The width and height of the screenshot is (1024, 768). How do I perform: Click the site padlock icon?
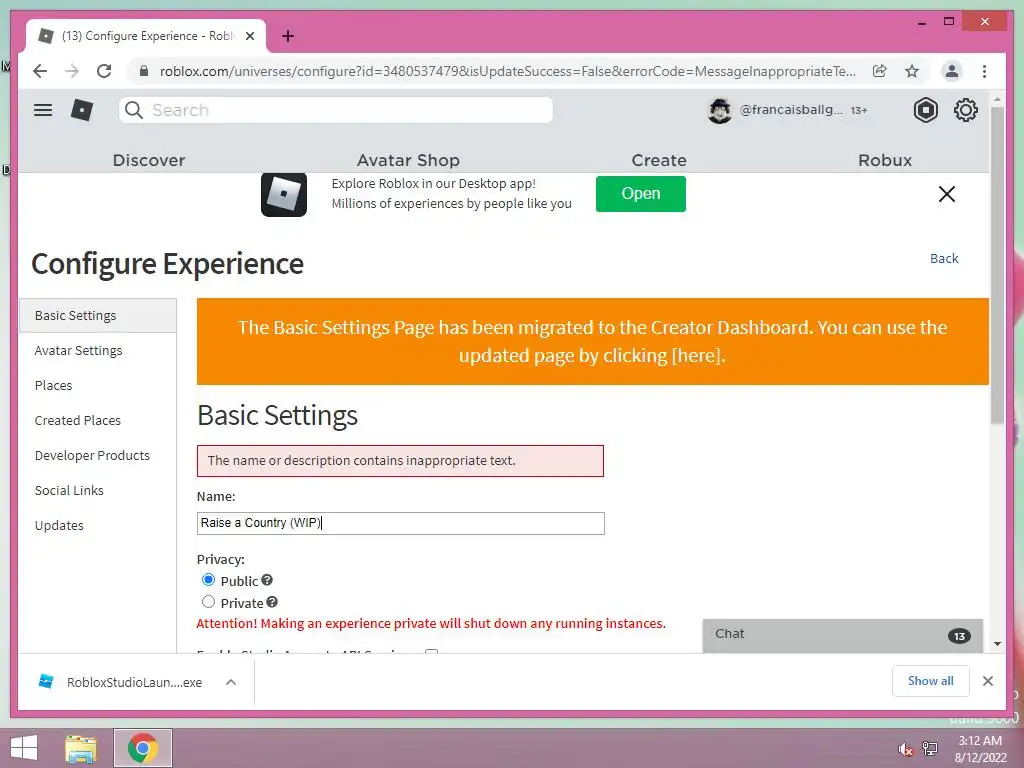(144, 71)
